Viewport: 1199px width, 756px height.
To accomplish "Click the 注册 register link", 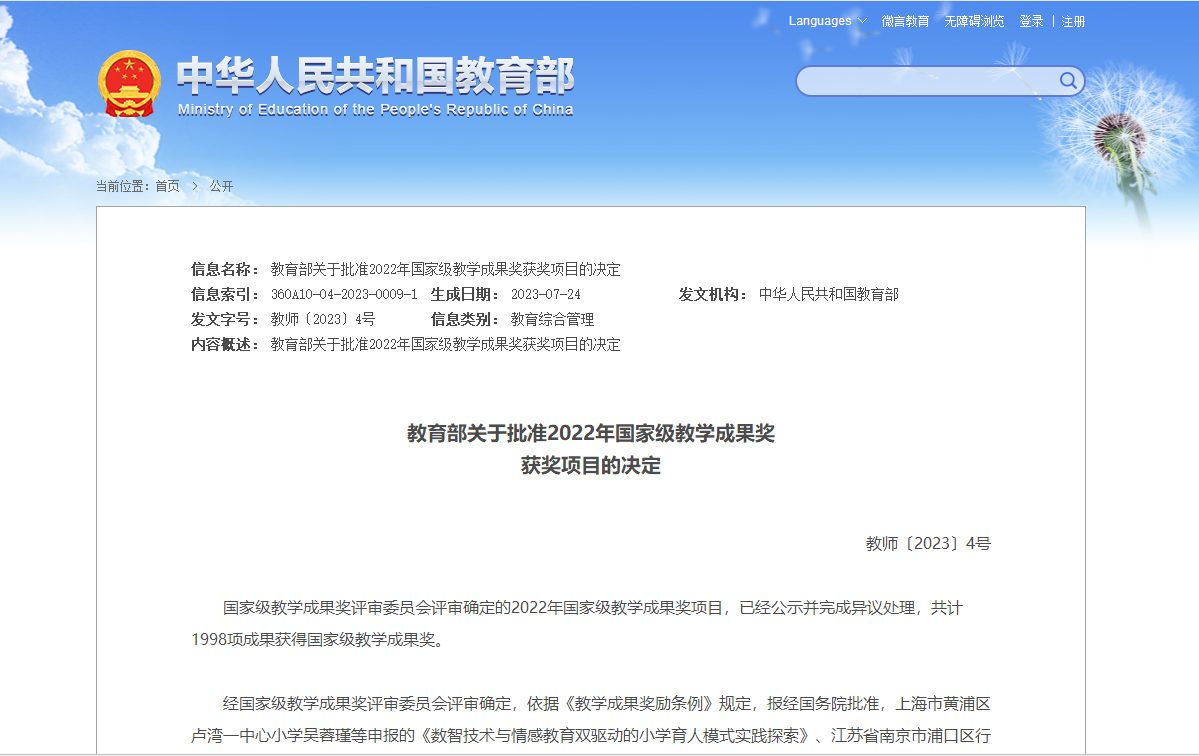I will [x=1073, y=21].
